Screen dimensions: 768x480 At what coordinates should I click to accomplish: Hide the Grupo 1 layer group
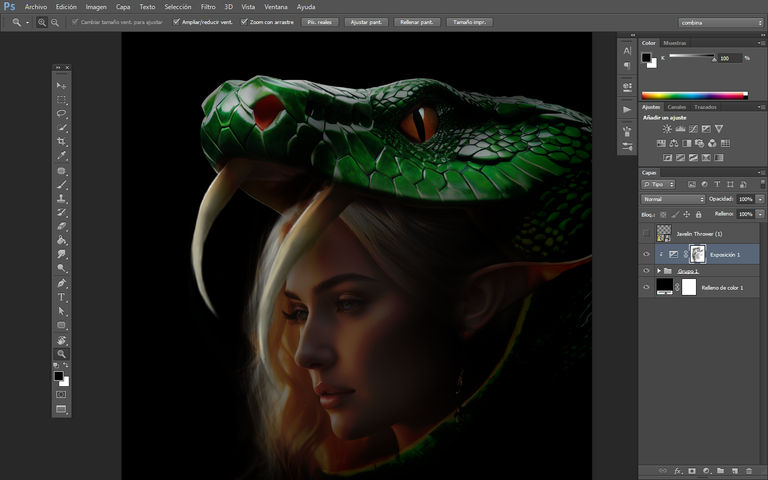646,270
